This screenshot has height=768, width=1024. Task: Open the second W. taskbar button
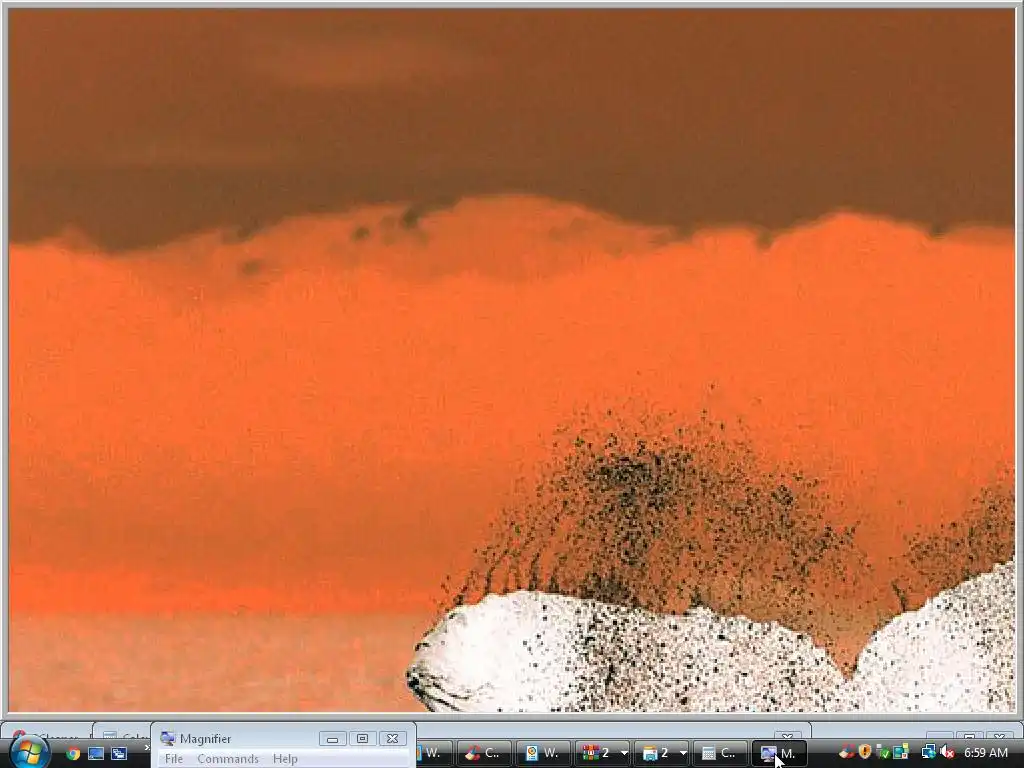point(542,753)
